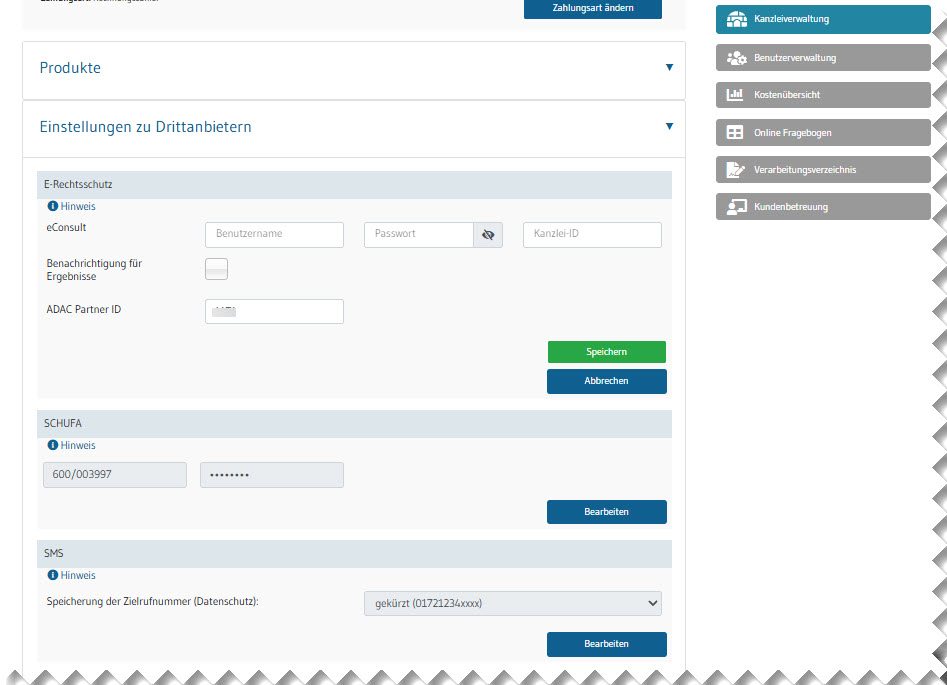
Task: Click the Verarbeitungsverzeichnis document icon
Action: 735,170
